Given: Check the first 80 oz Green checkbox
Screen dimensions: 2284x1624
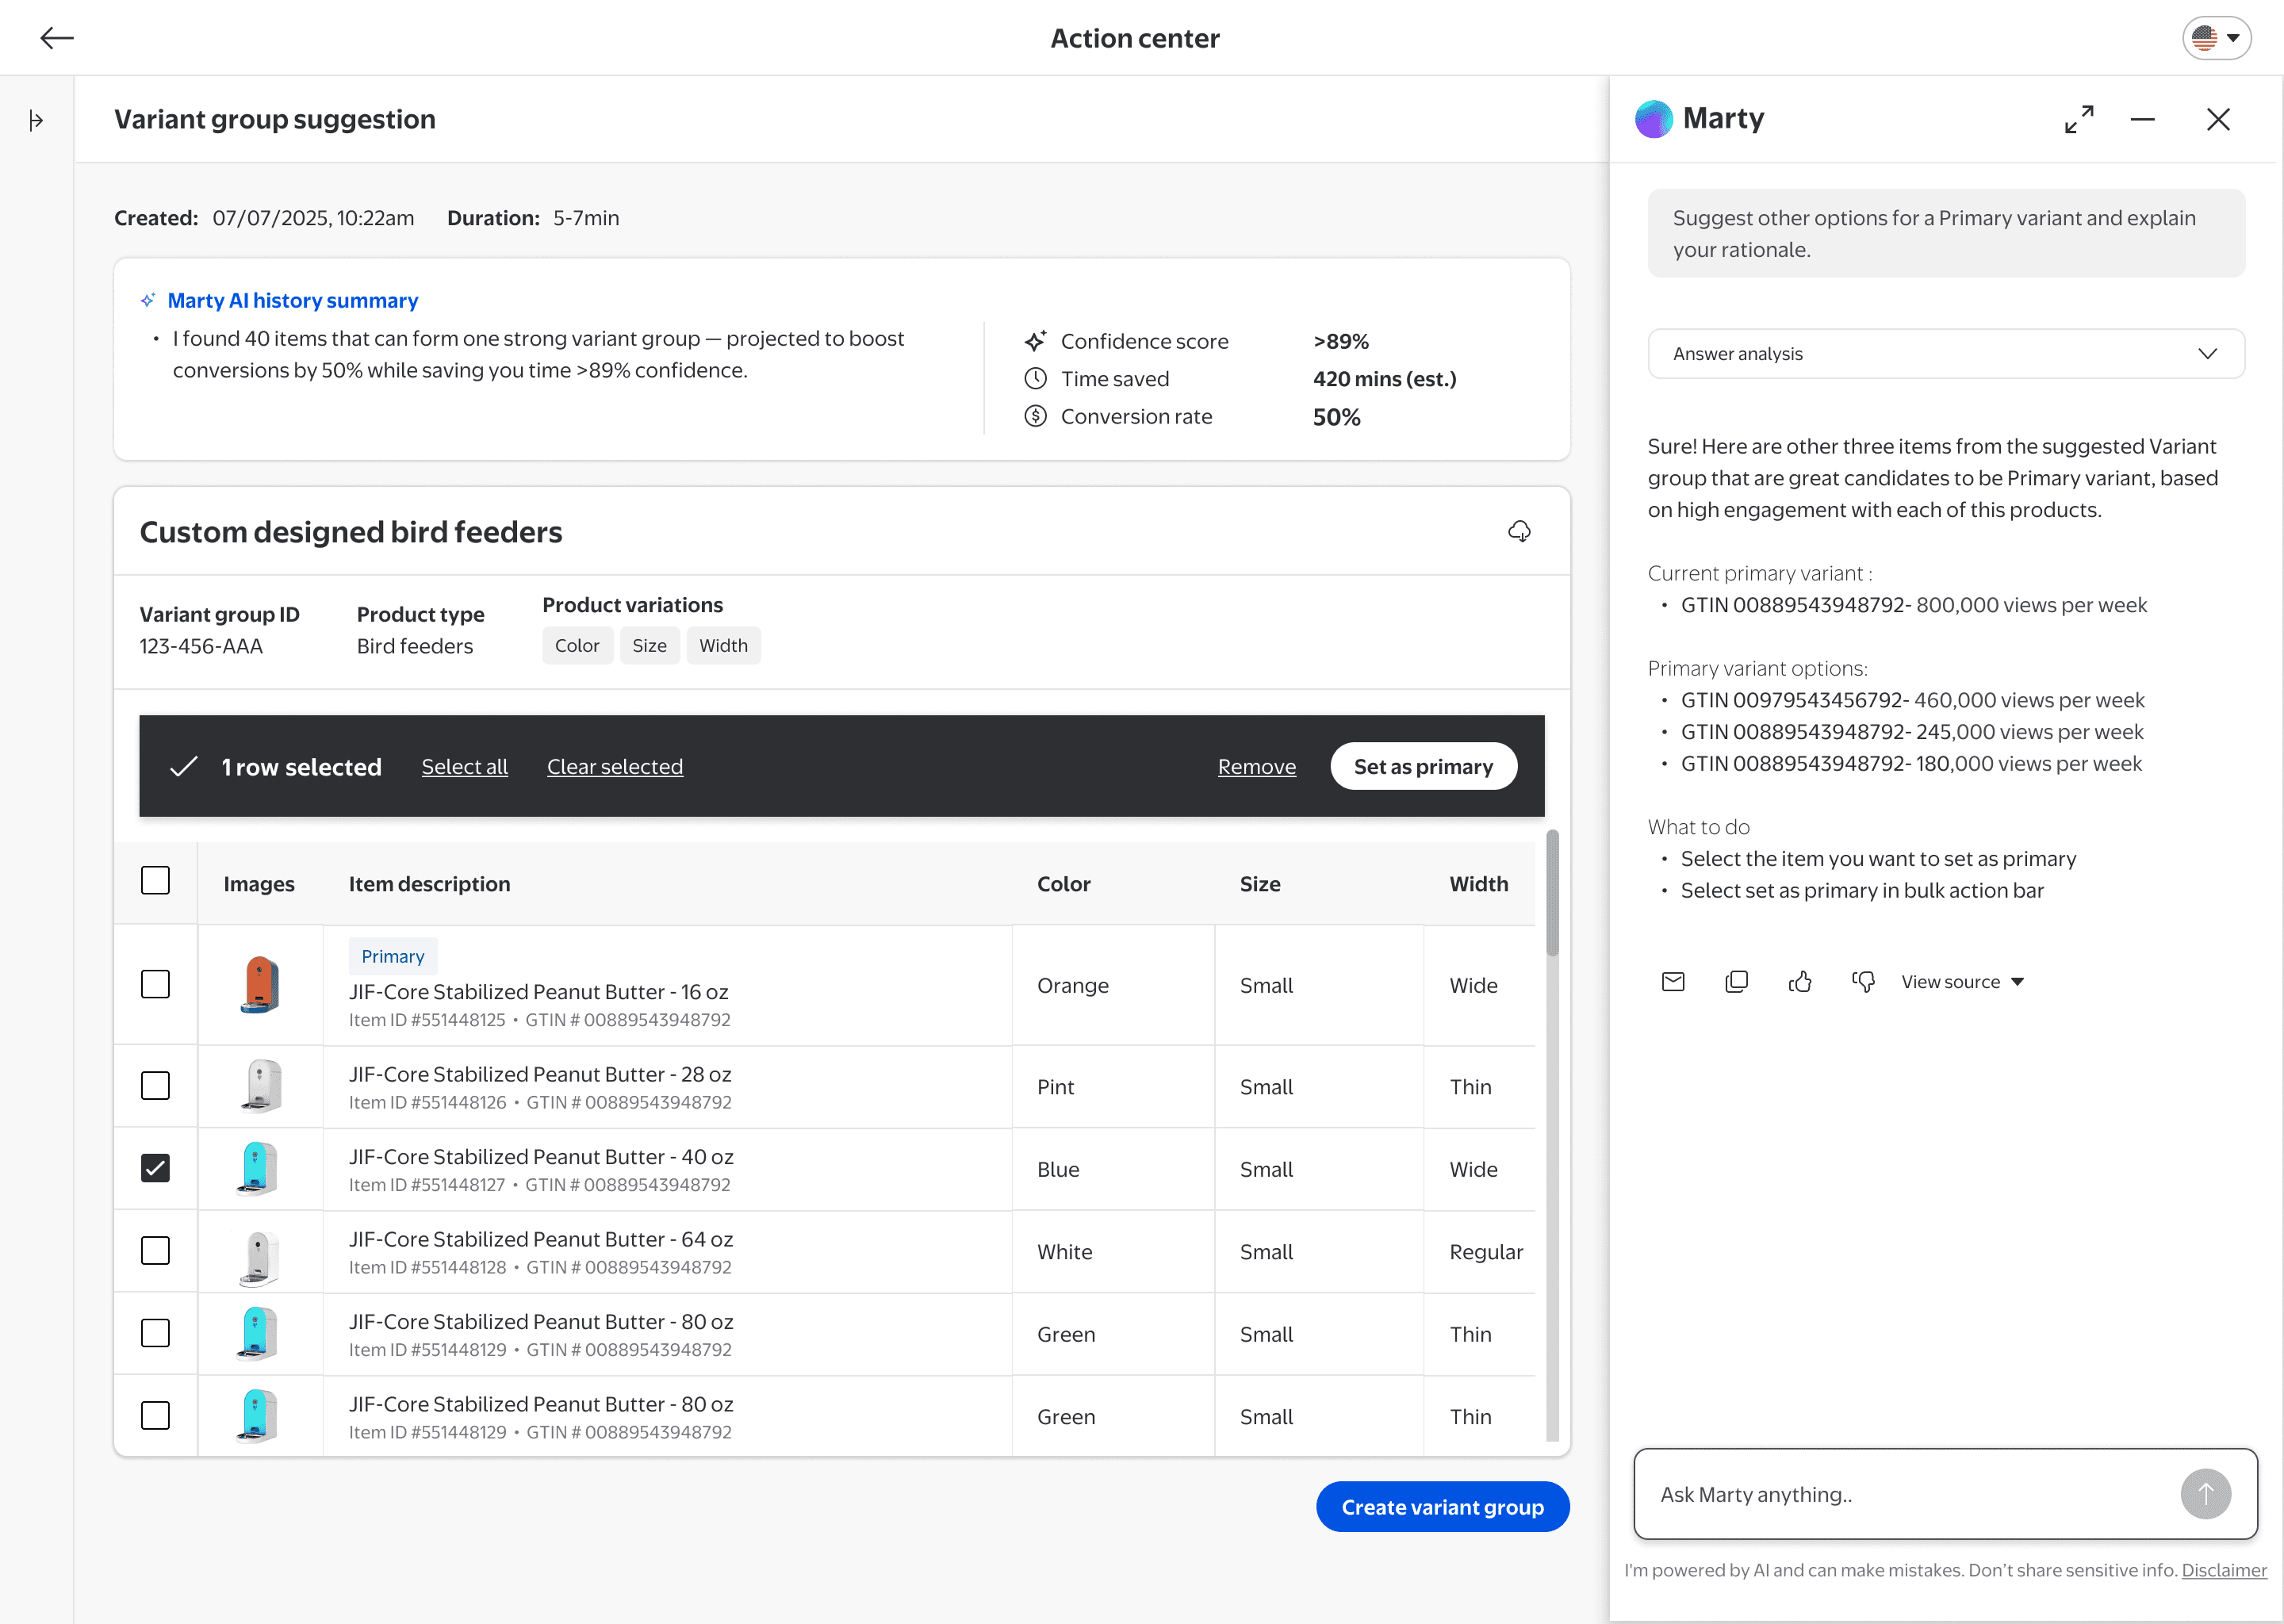Looking at the screenshot, I should 155,1333.
